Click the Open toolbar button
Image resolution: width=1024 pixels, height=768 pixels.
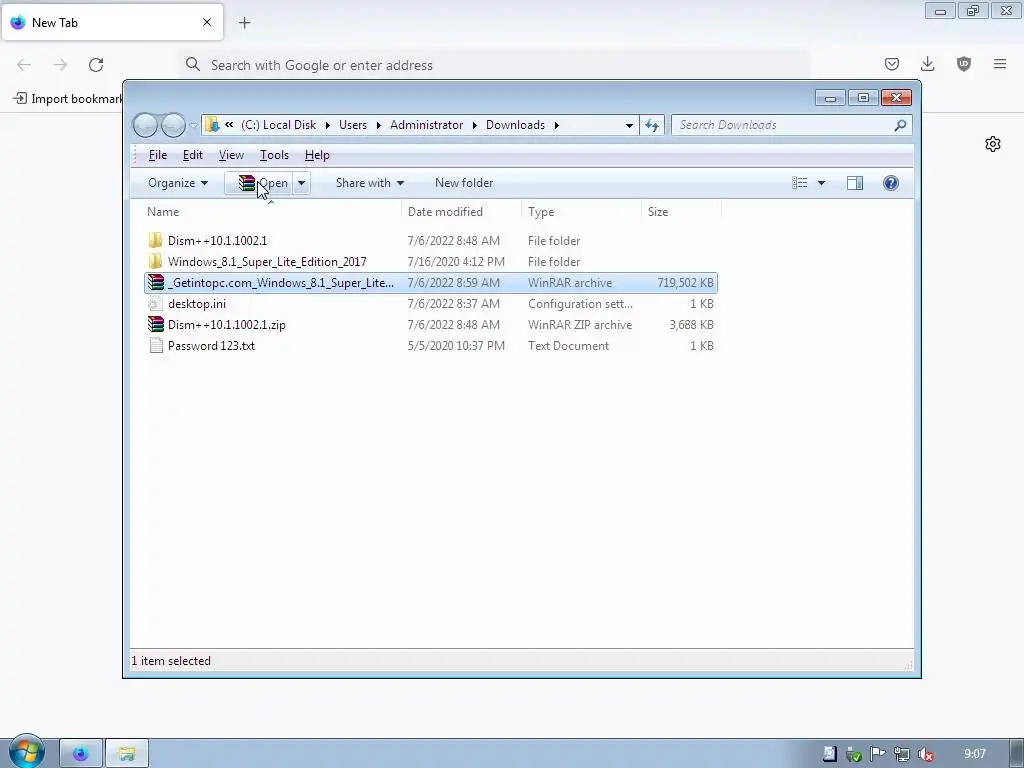click(259, 183)
